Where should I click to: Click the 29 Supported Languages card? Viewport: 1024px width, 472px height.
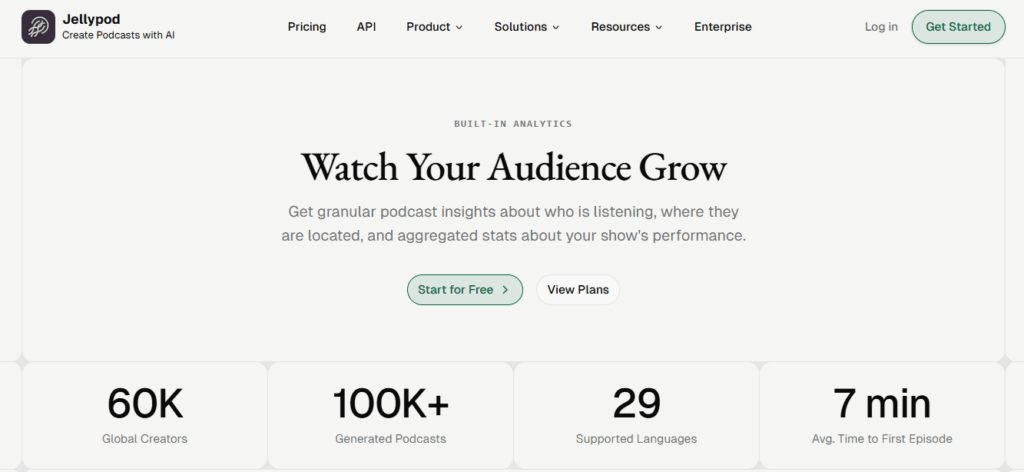click(636, 415)
